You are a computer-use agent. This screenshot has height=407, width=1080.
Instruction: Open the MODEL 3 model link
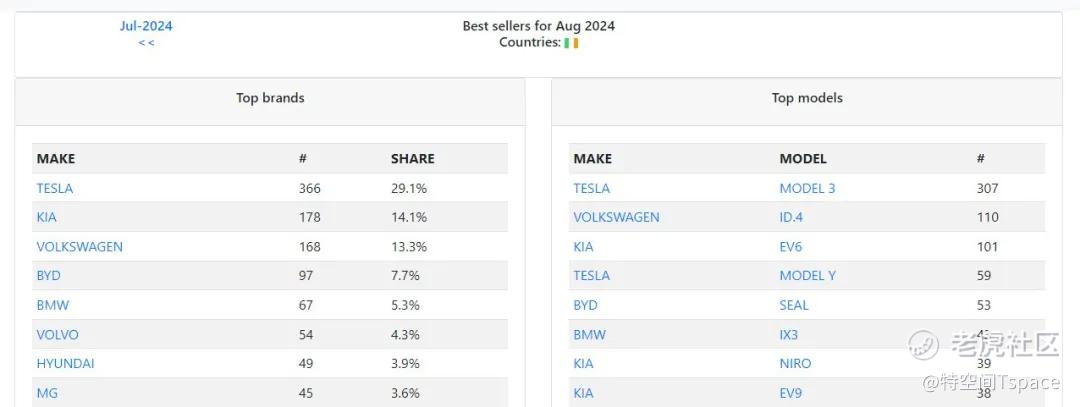[x=807, y=188]
